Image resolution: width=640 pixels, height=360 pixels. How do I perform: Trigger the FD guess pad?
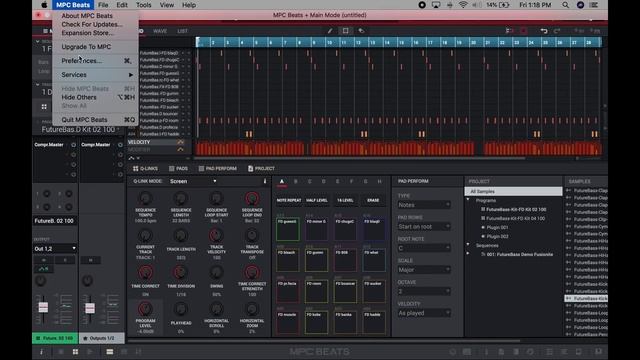click(x=287, y=229)
